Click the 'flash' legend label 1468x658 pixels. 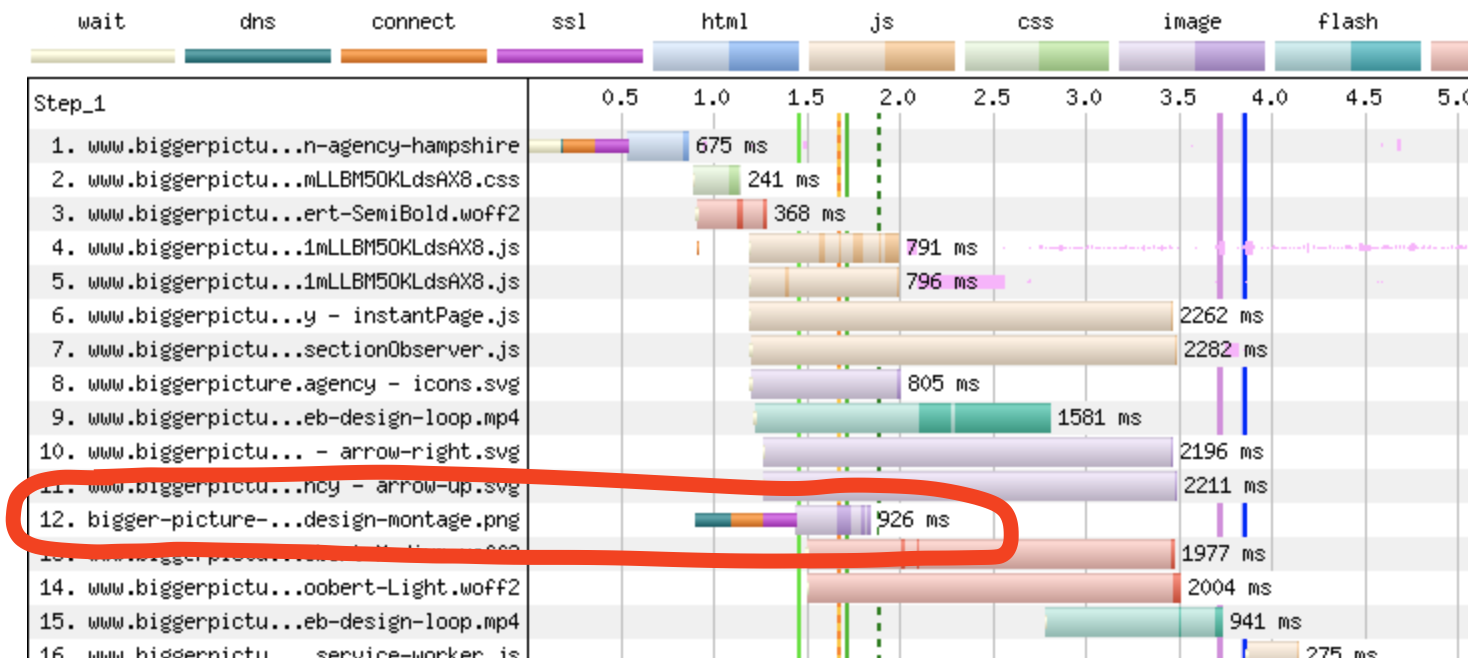coord(1348,21)
